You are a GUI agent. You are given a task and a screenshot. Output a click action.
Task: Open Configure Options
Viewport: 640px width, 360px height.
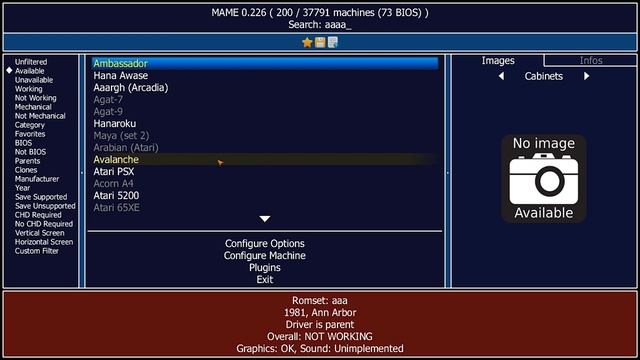[265, 244]
